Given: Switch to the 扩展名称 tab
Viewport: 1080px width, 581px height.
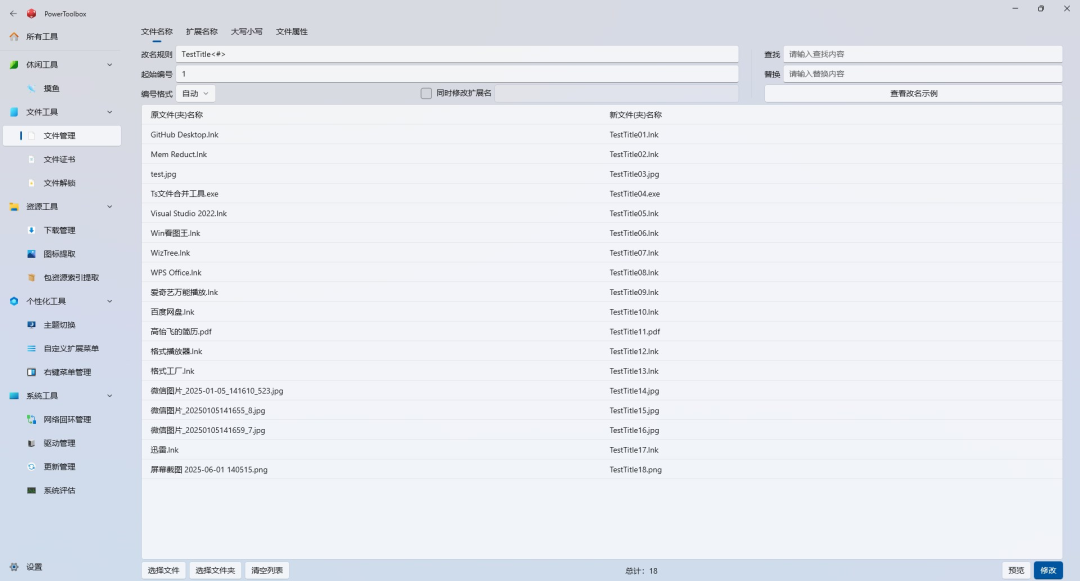Looking at the screenshot, I should [x=202, y=32].
